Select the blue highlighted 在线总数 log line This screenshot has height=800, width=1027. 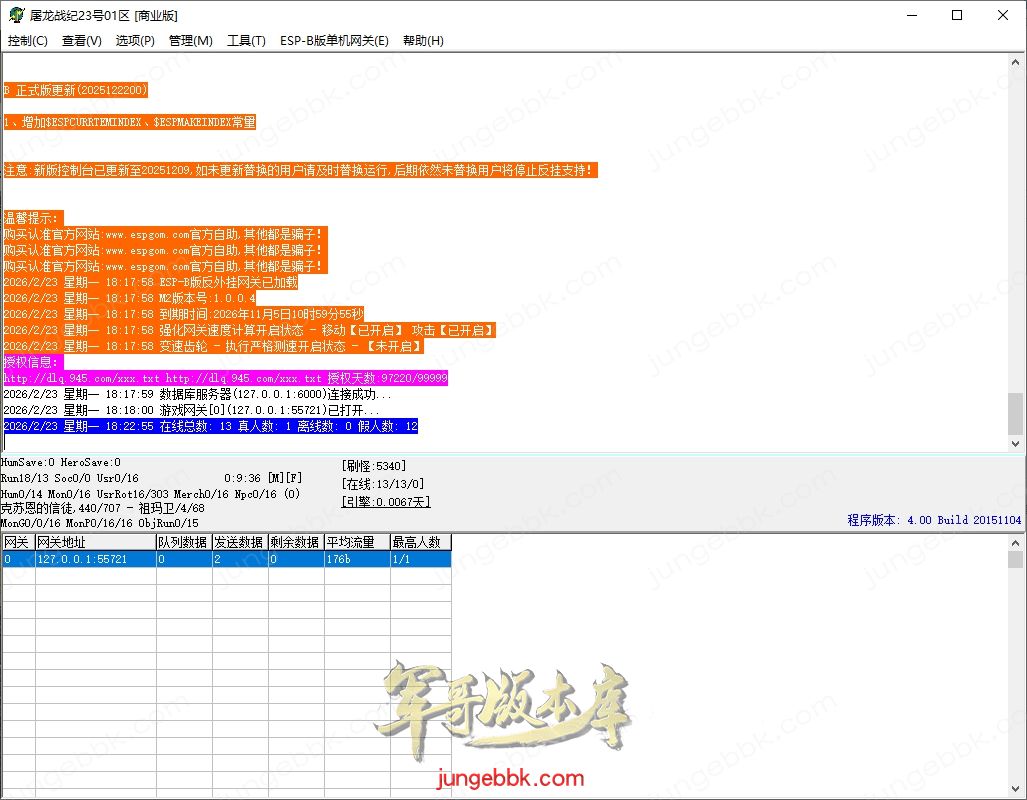point(210,427)
